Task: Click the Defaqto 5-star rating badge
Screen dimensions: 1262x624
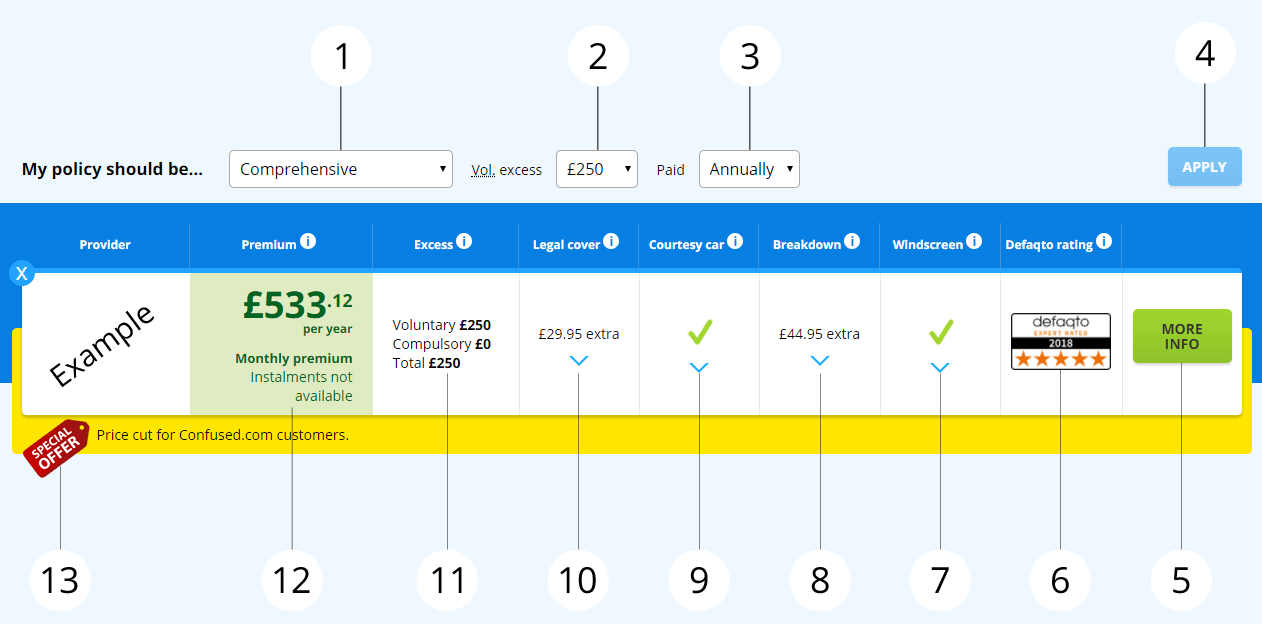Action: point(1060,341)
